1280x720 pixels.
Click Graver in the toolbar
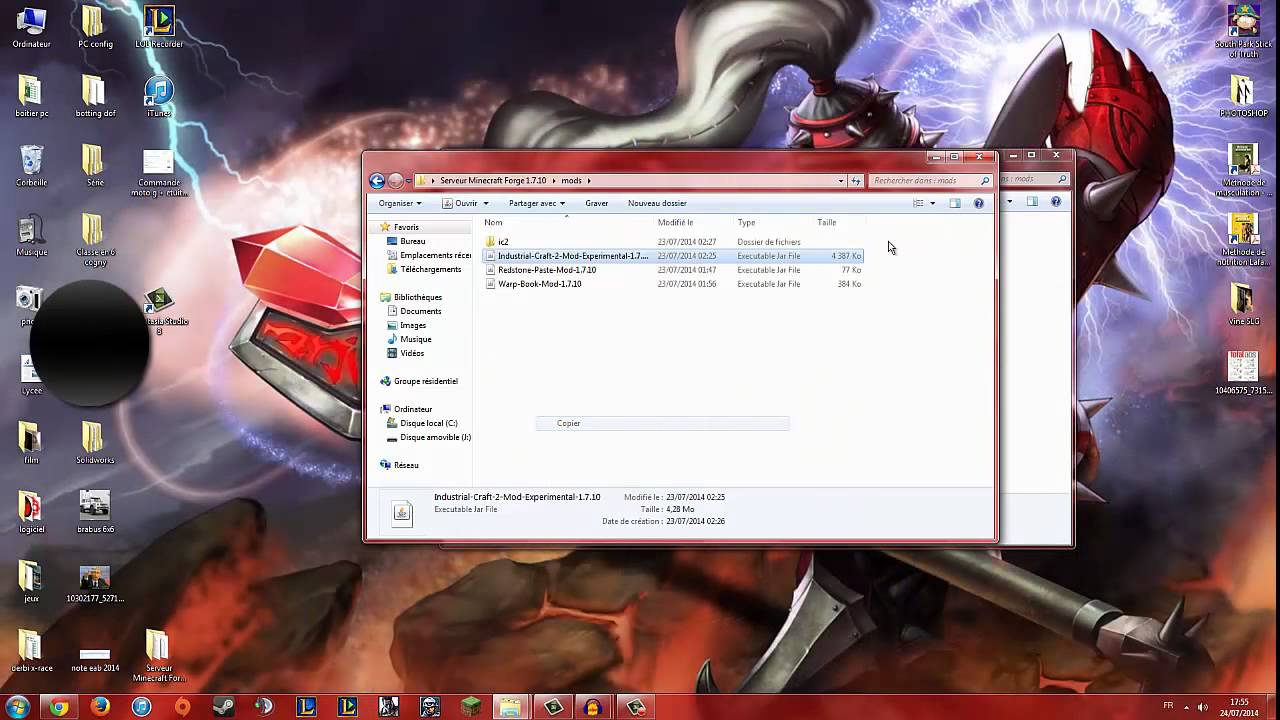(597, 203)
